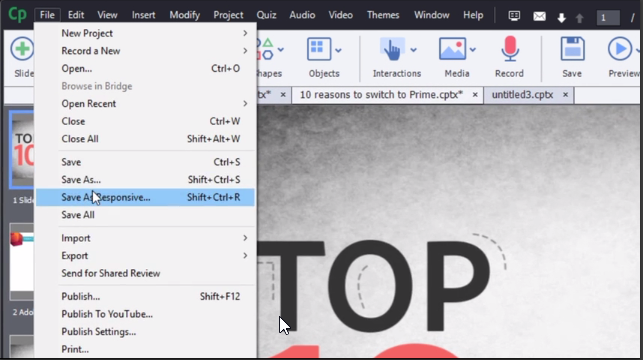Click the up arrow previous-slide icon
This screenshot has width=643, height=360.
579,18
